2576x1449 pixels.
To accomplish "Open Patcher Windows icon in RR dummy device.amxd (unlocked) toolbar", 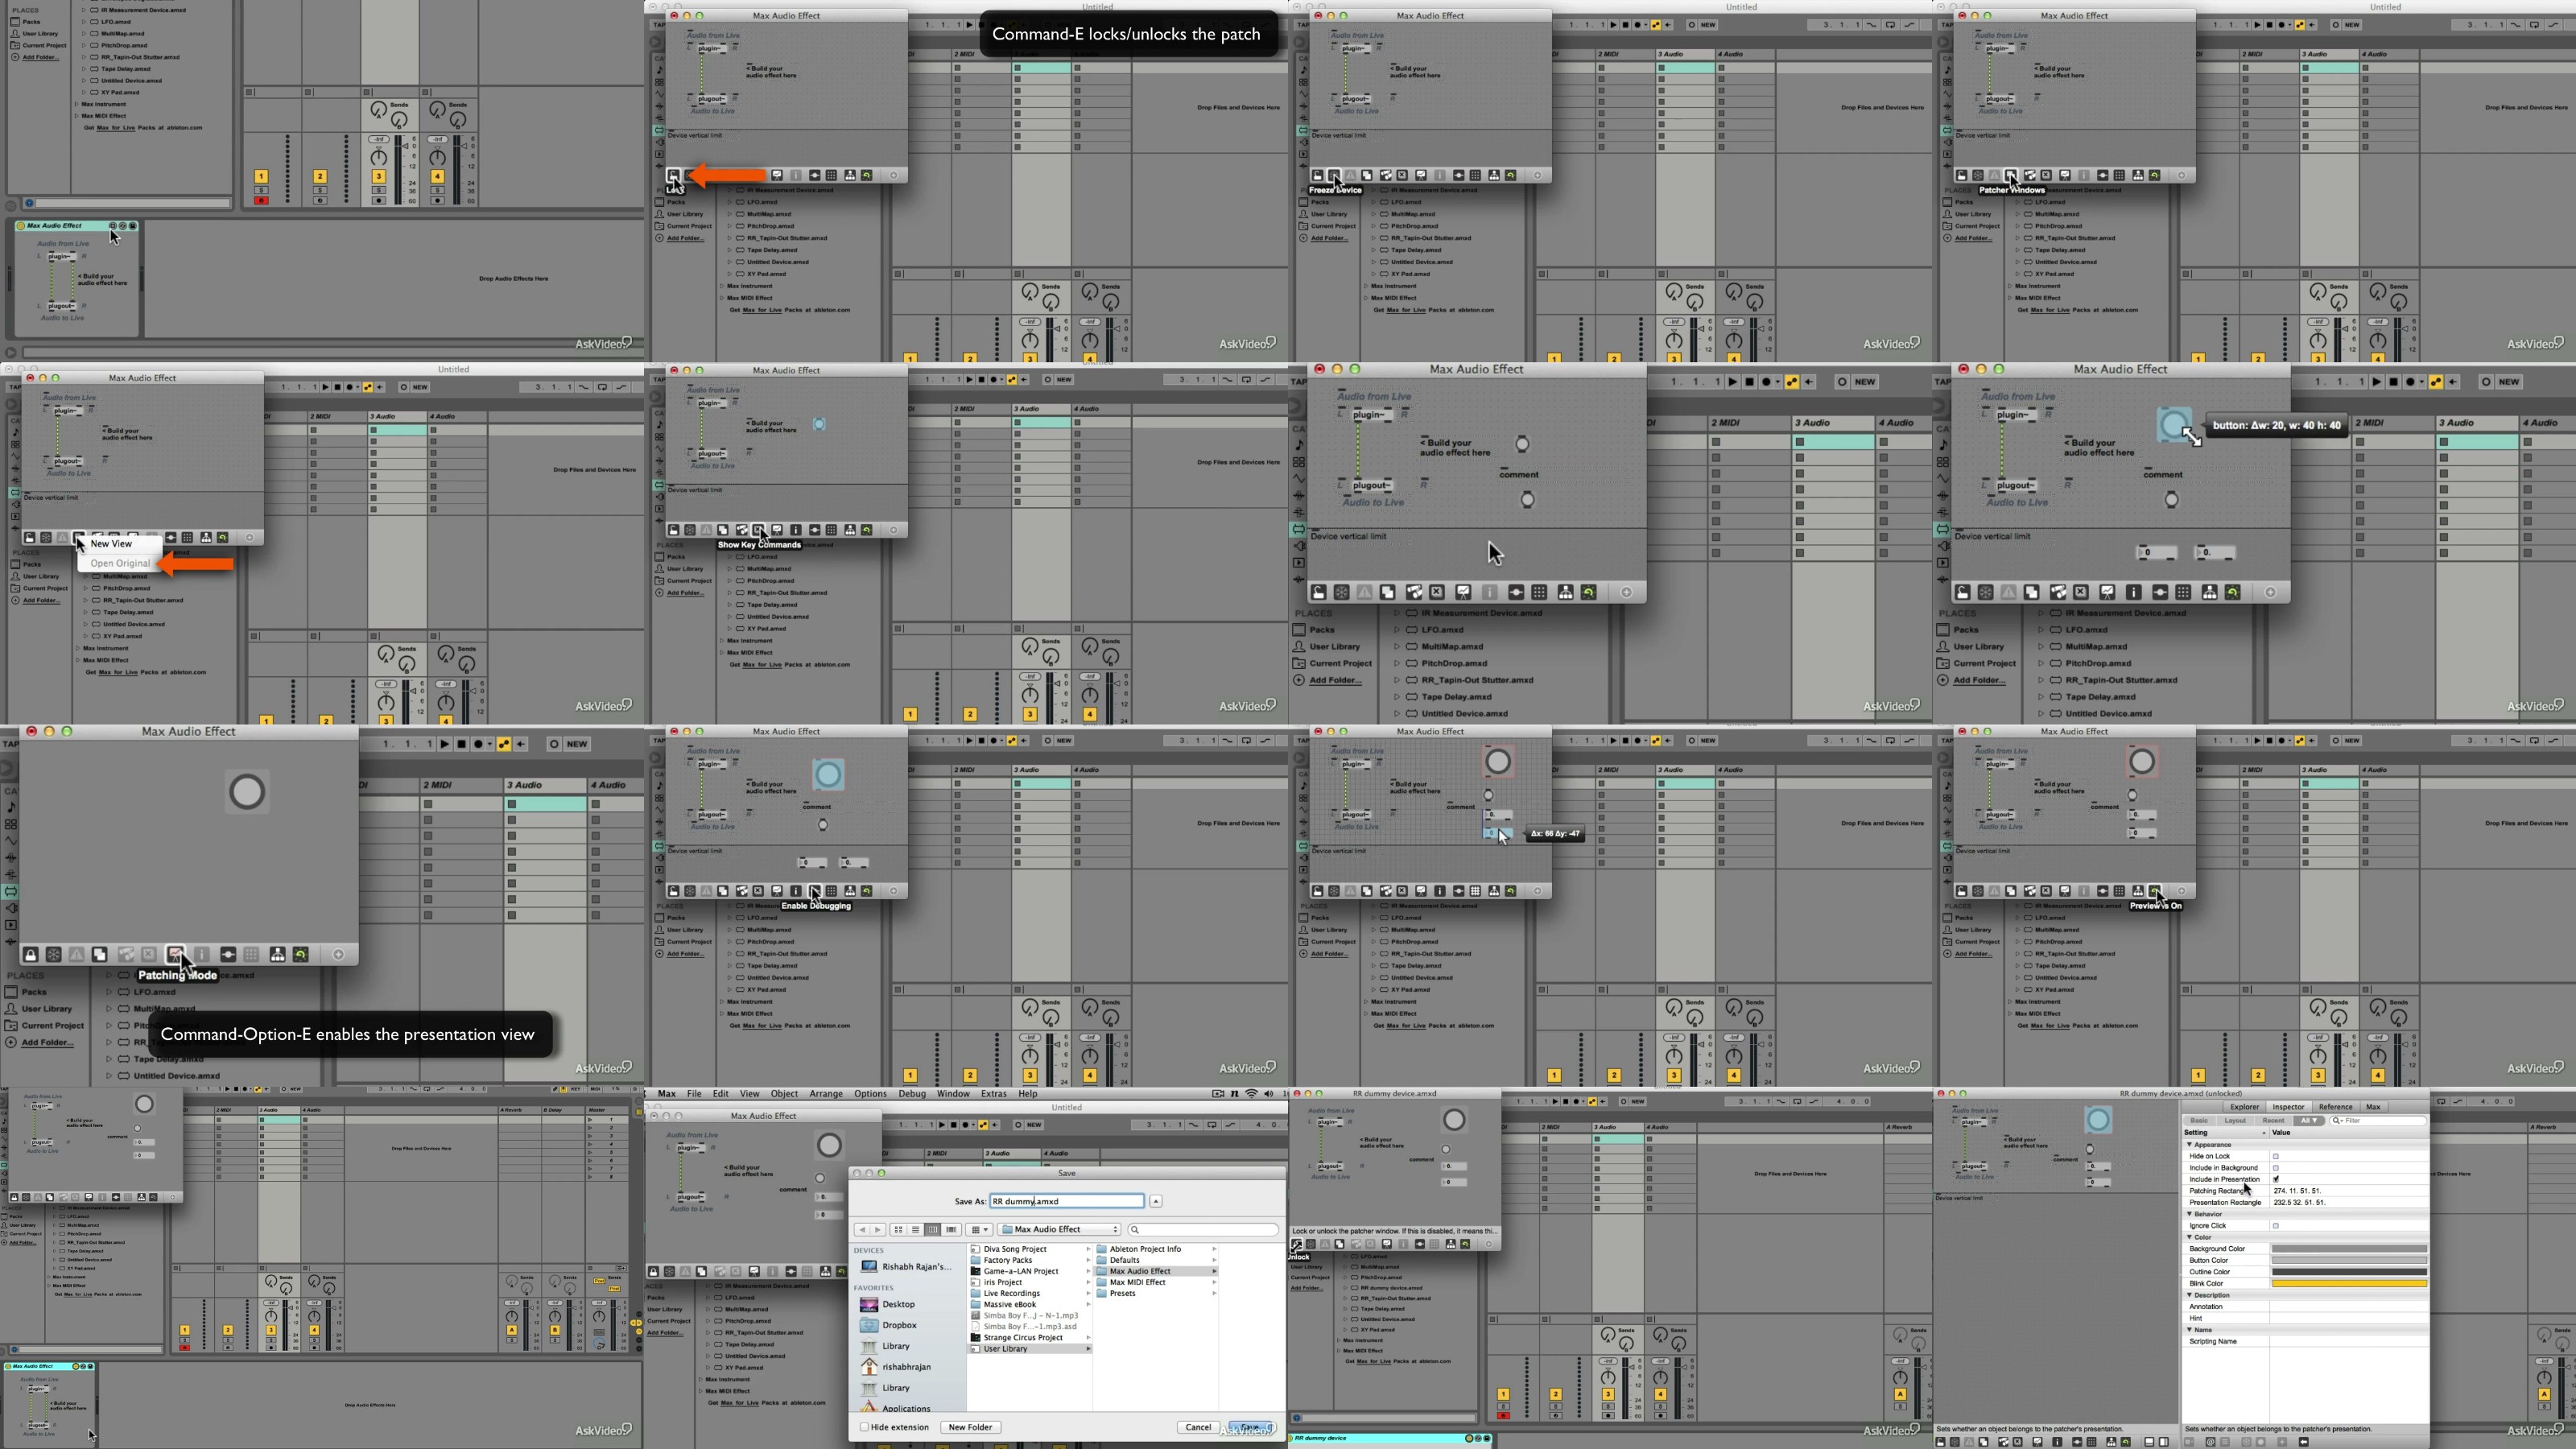I will 1983,1442.
